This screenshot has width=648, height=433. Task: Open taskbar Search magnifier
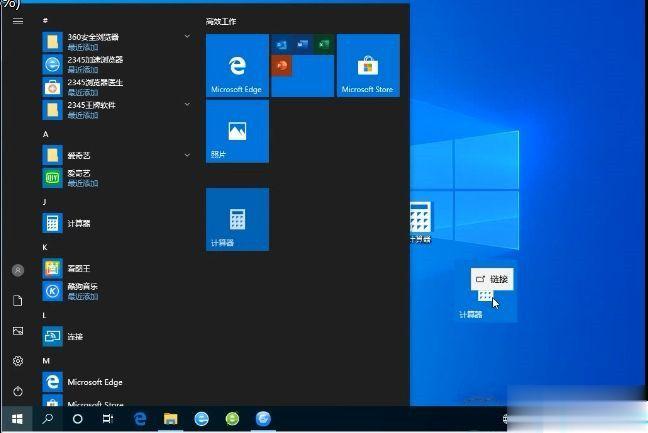48,419
